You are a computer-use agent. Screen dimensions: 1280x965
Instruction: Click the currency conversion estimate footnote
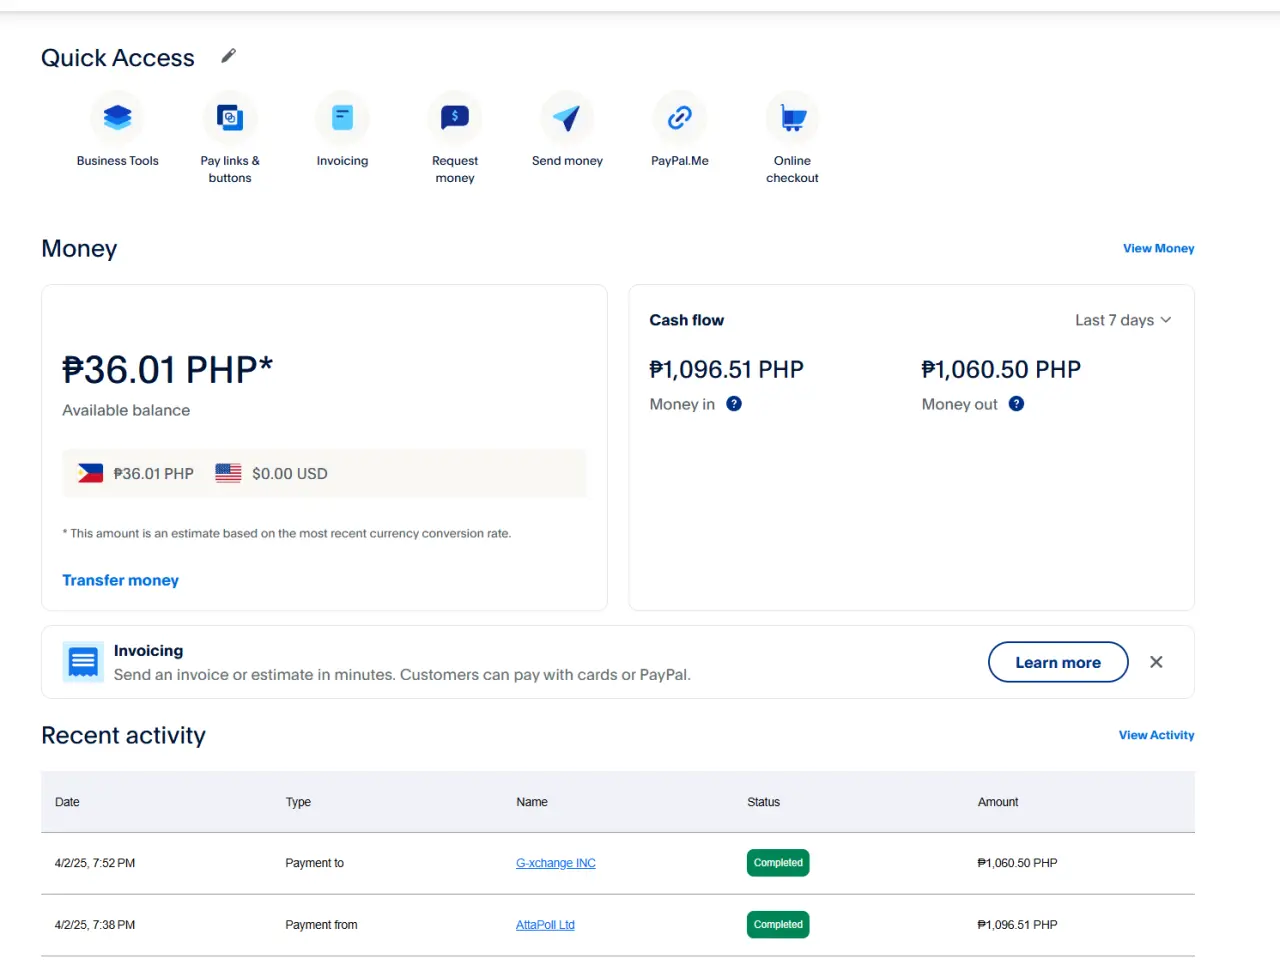pyautogui.click(x=287, y=533)
